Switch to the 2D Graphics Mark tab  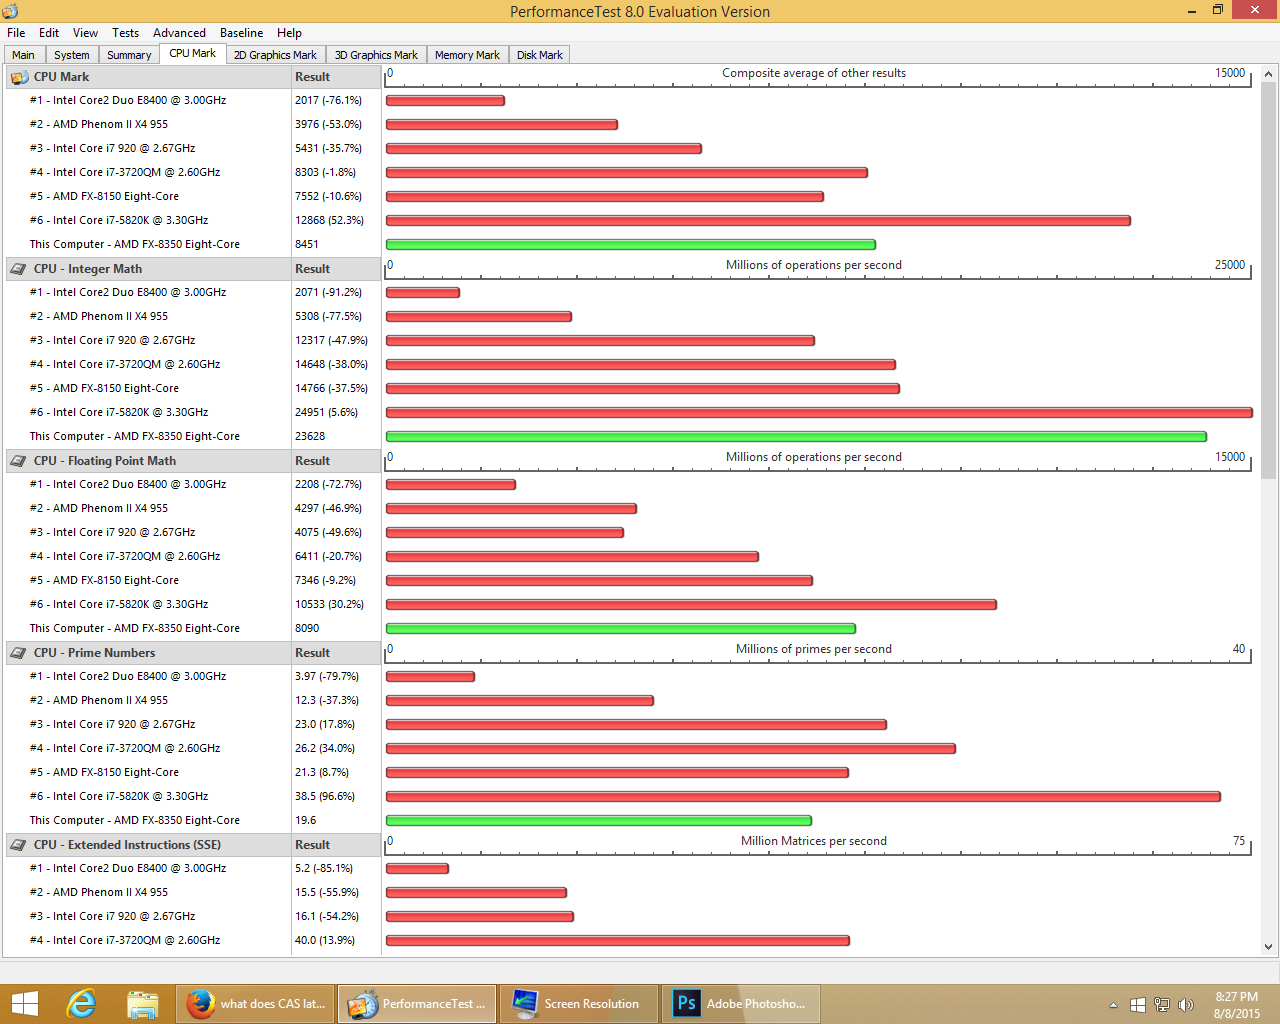coord(275,55)
